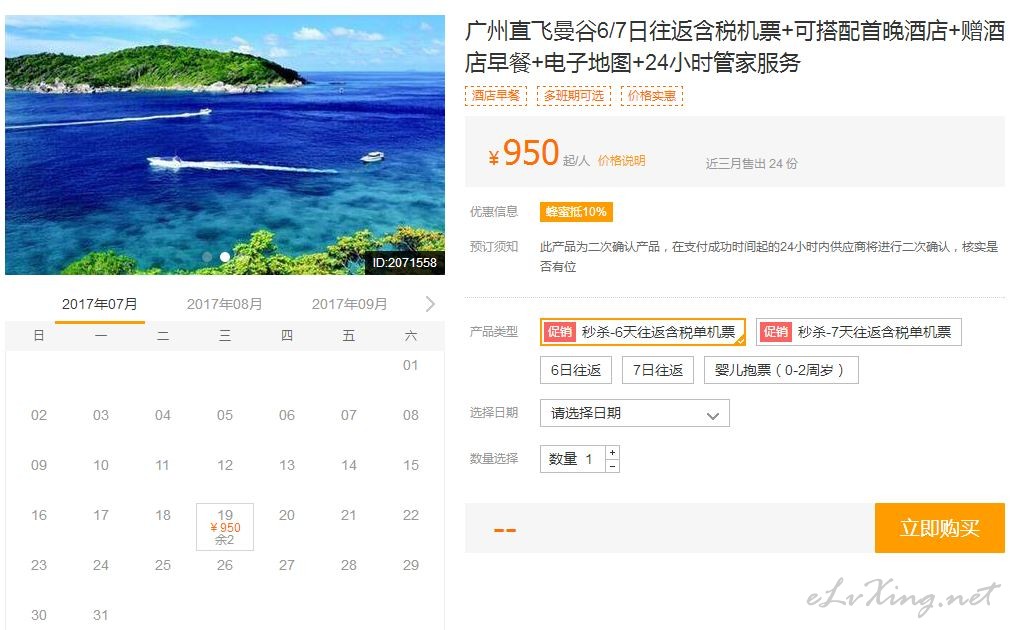The height and width of the screenshot is (630, 1011).
Task: Choose the 6日往返 option
Action: click(x=576, y=370)
